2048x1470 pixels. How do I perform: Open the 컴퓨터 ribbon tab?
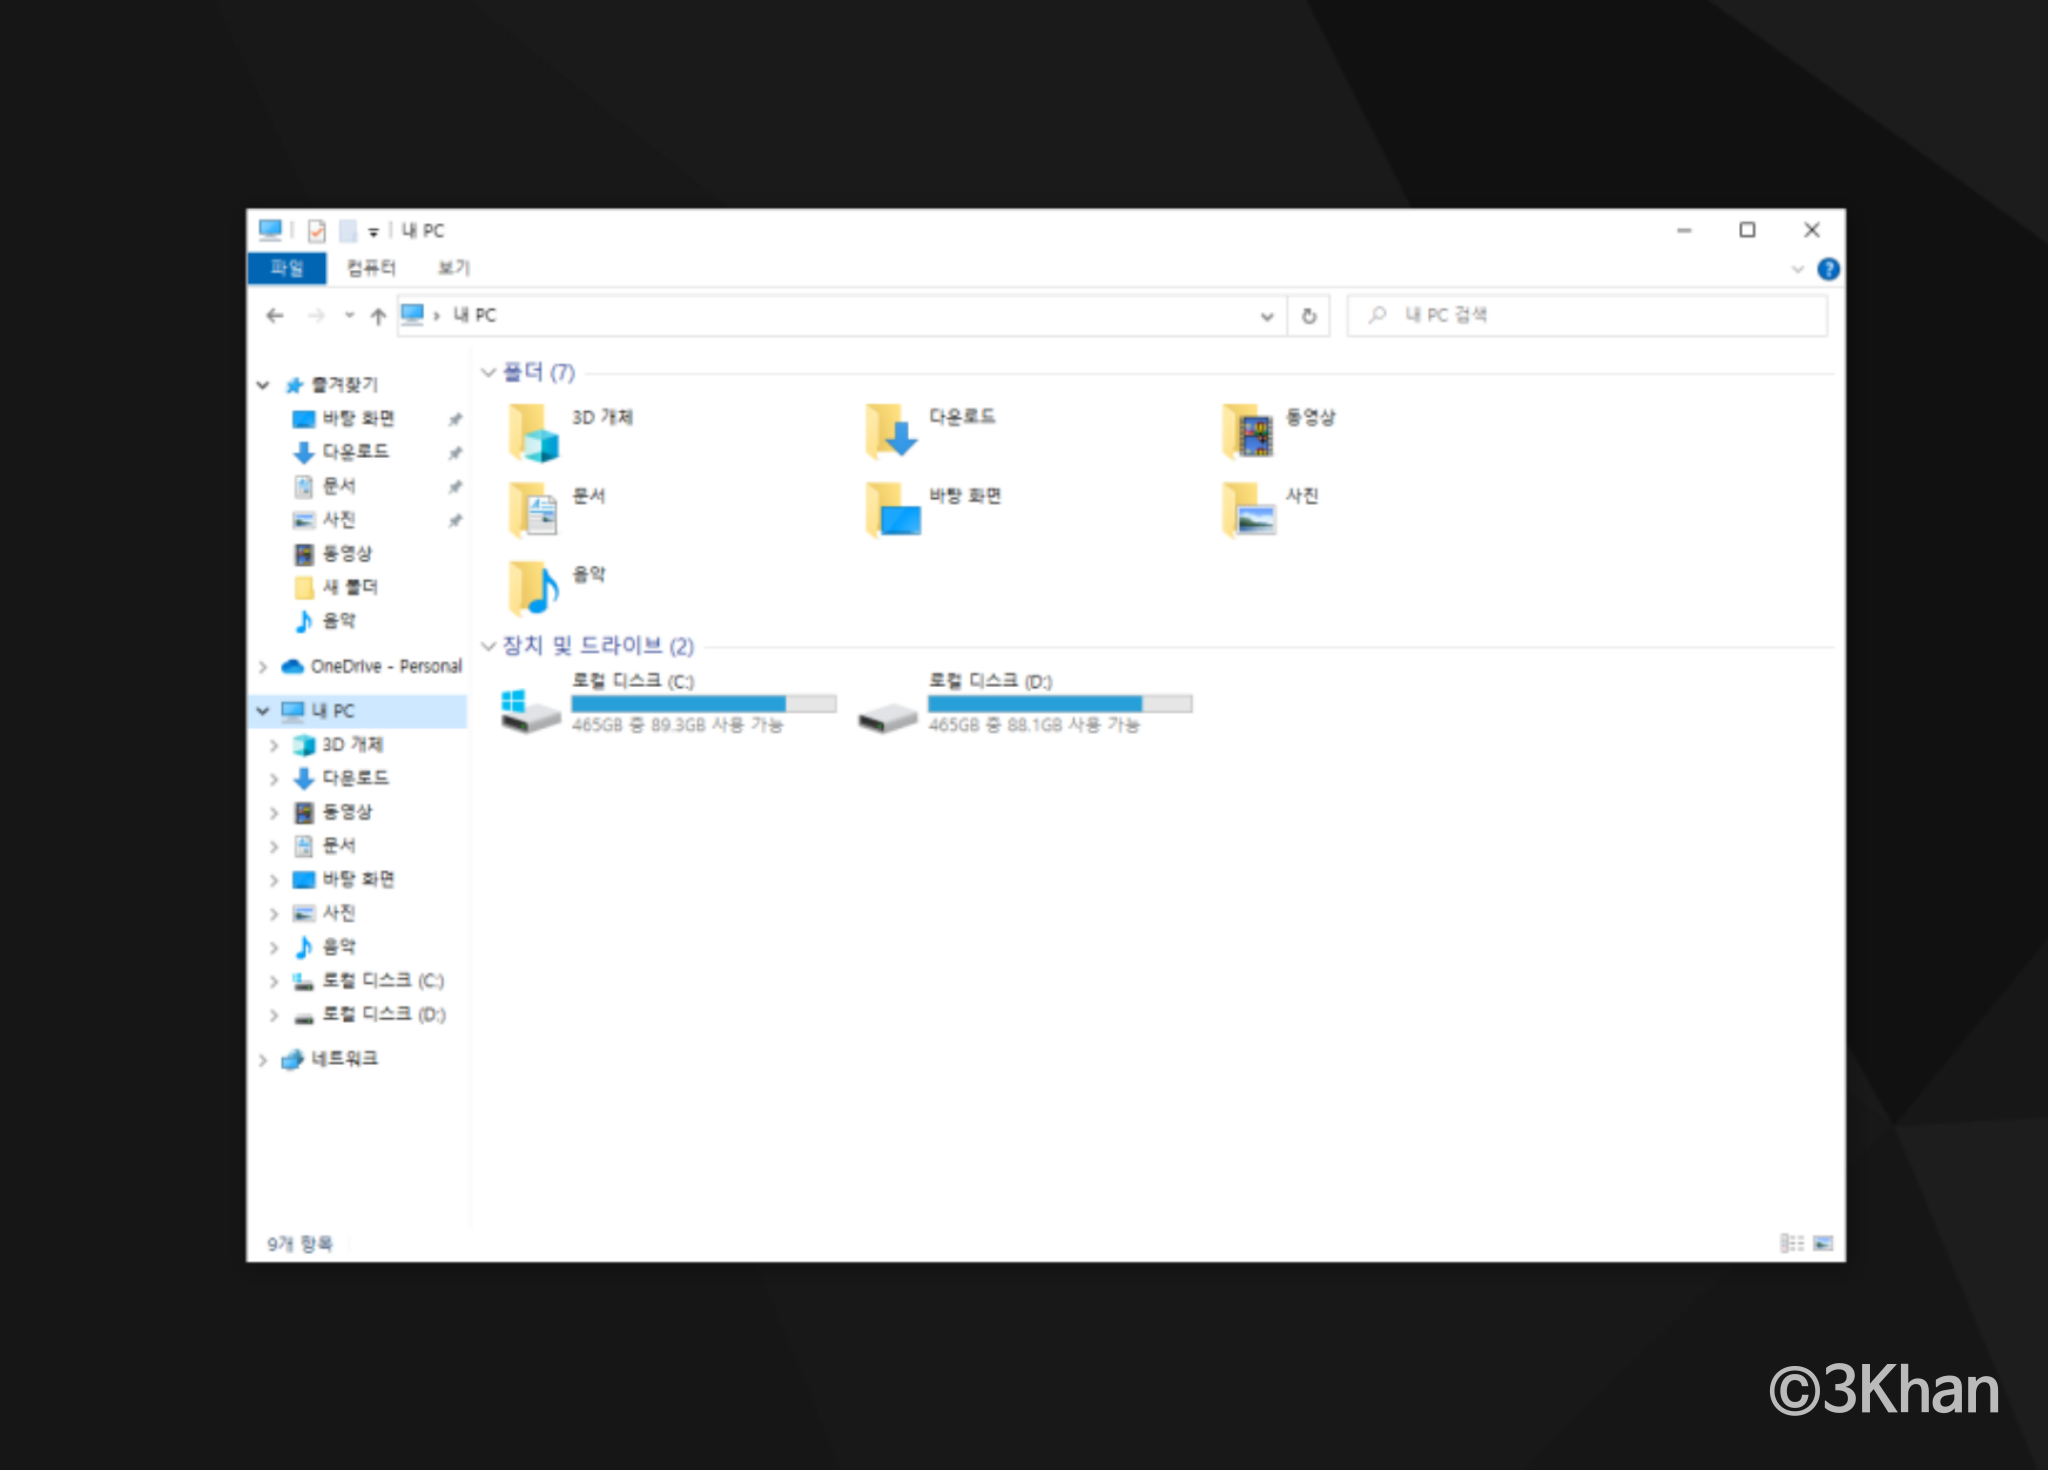[371, 268]
